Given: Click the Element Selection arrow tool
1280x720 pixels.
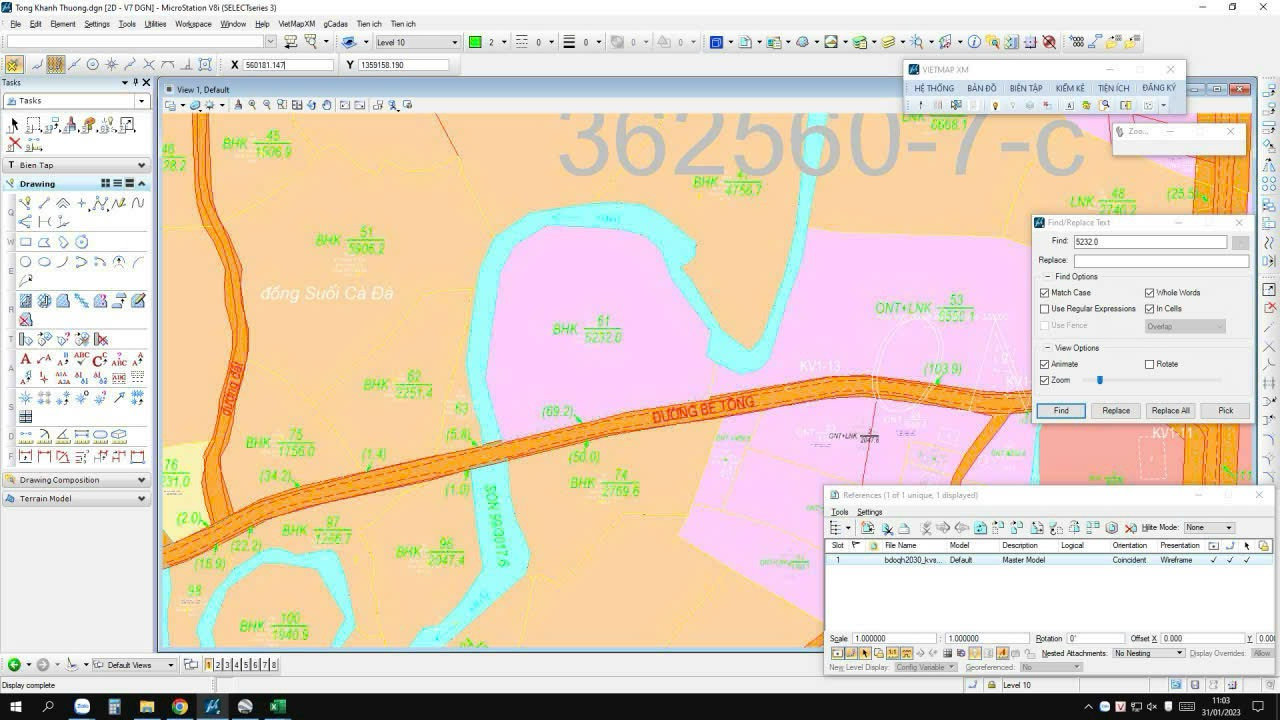Looking at the screenshot, I should click(x=14, y=125).
